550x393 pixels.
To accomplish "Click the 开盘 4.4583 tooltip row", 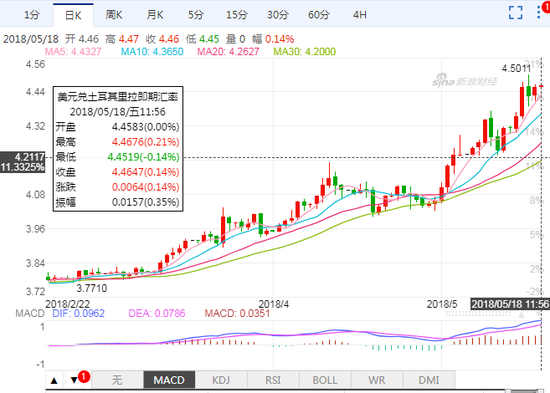I will [118, 127].
